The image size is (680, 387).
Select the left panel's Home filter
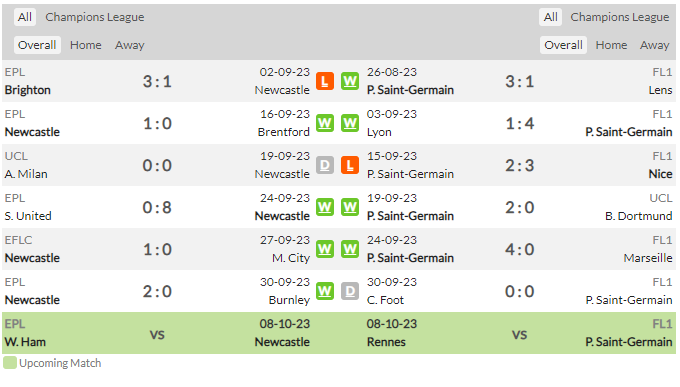(86, 45)
